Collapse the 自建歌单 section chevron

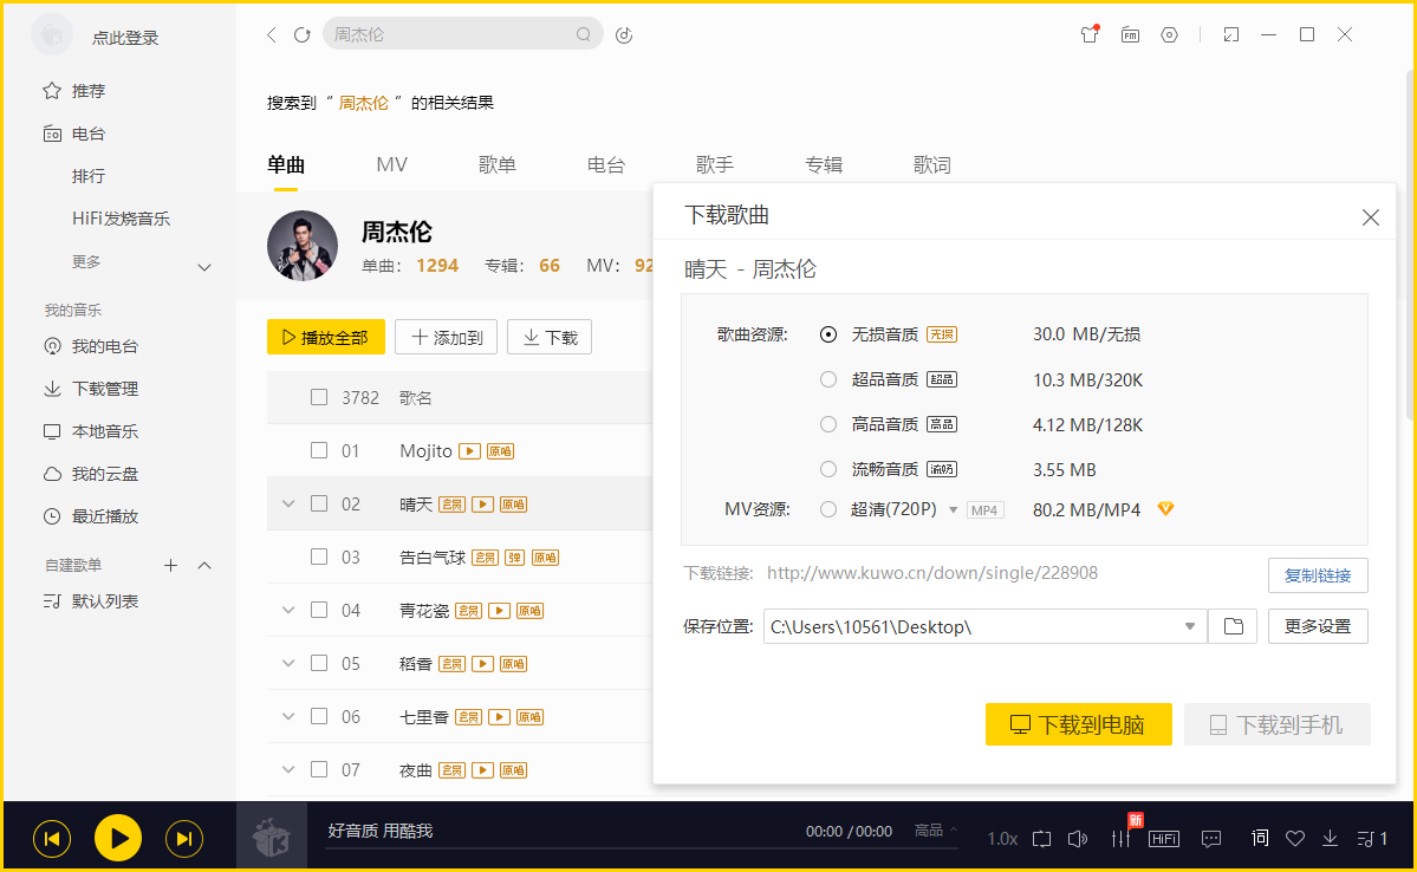(204, 565)
